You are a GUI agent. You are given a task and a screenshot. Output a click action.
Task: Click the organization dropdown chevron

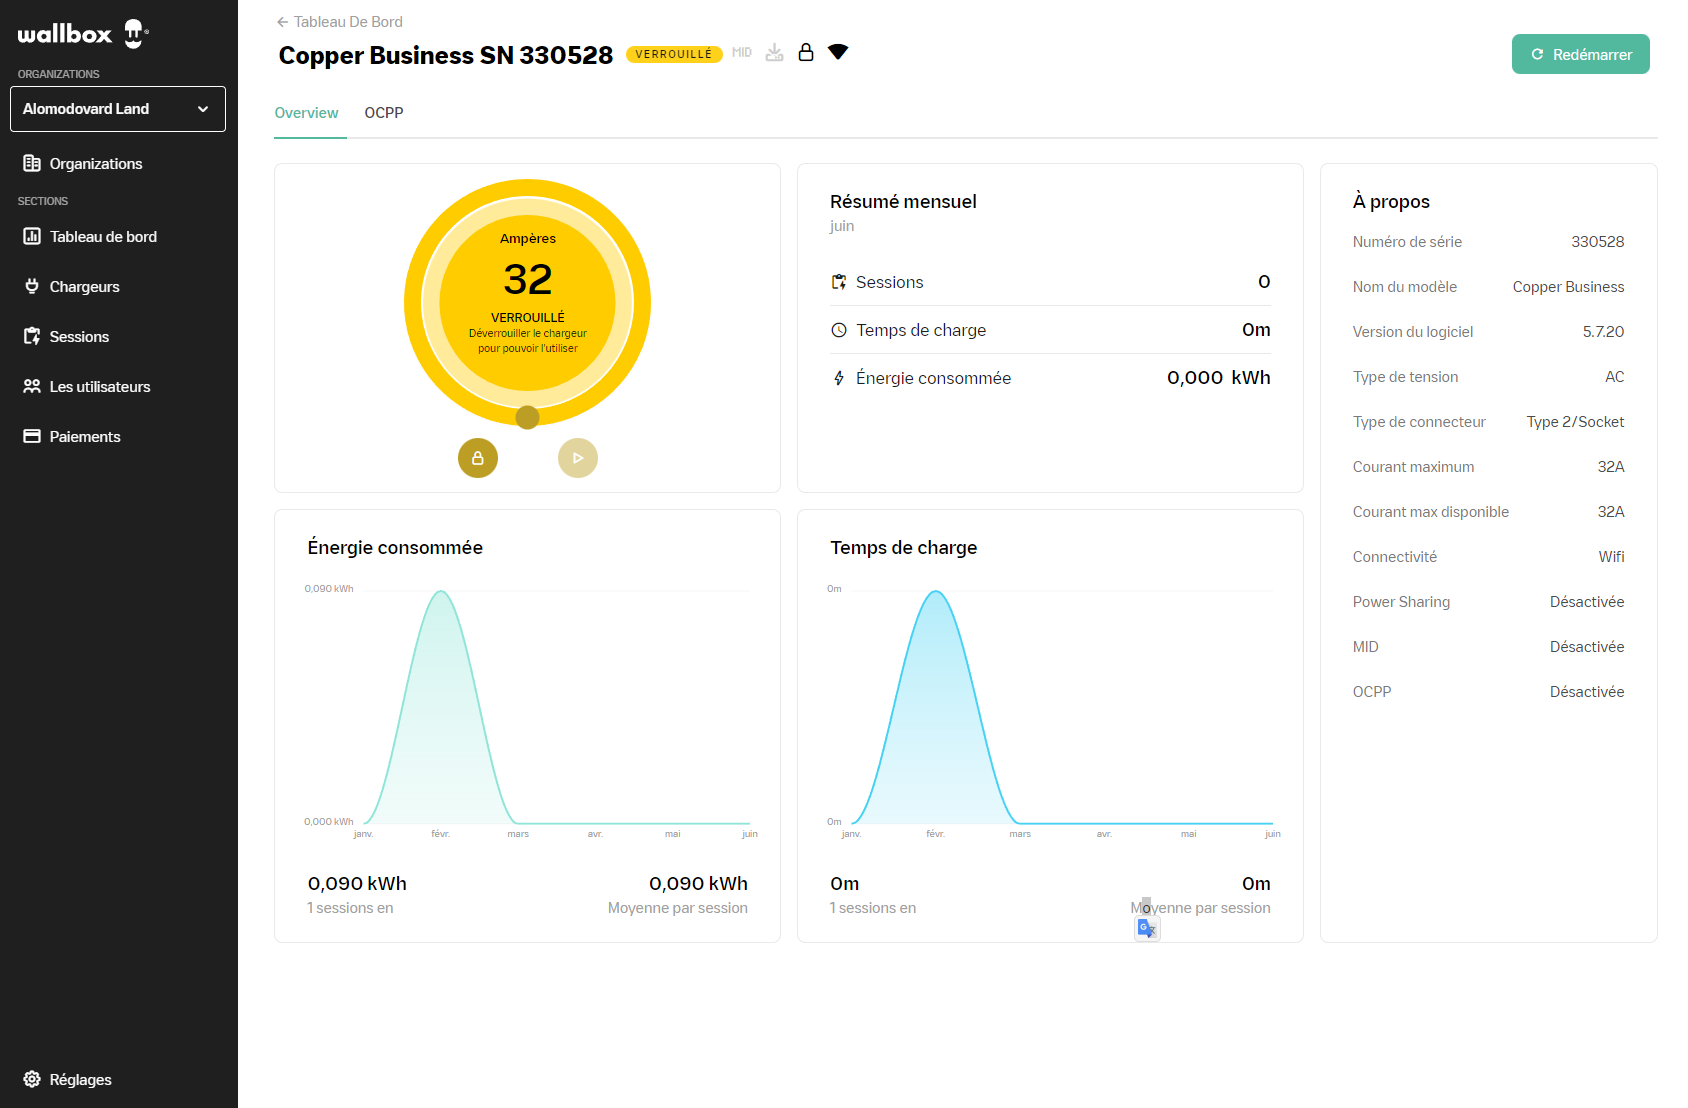pyautogui.click(x=203, y=109)
